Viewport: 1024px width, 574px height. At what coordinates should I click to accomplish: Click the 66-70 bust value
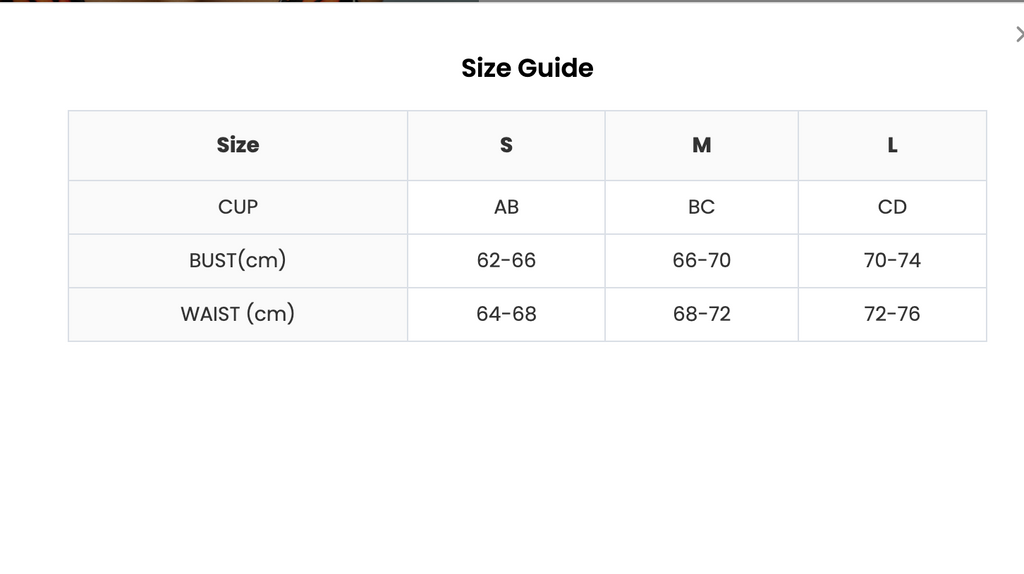point(701,261)
